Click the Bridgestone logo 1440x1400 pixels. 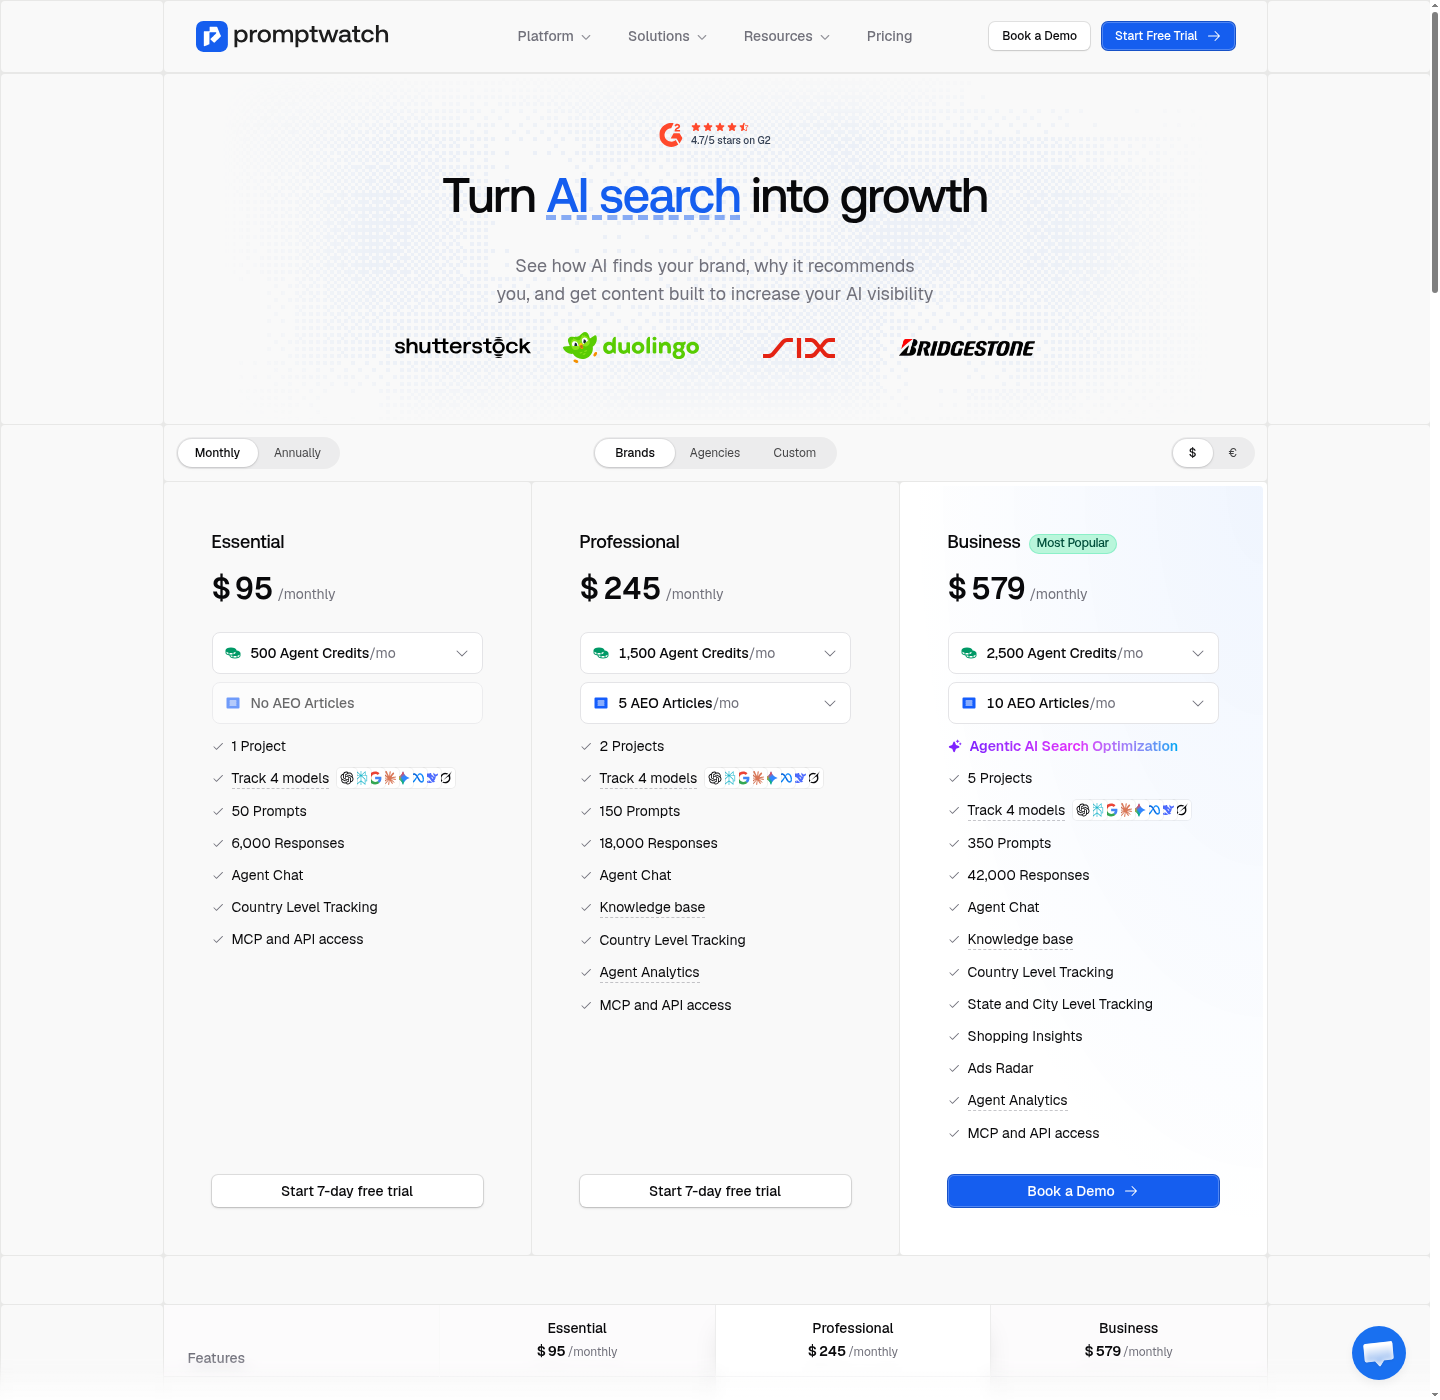967,348
